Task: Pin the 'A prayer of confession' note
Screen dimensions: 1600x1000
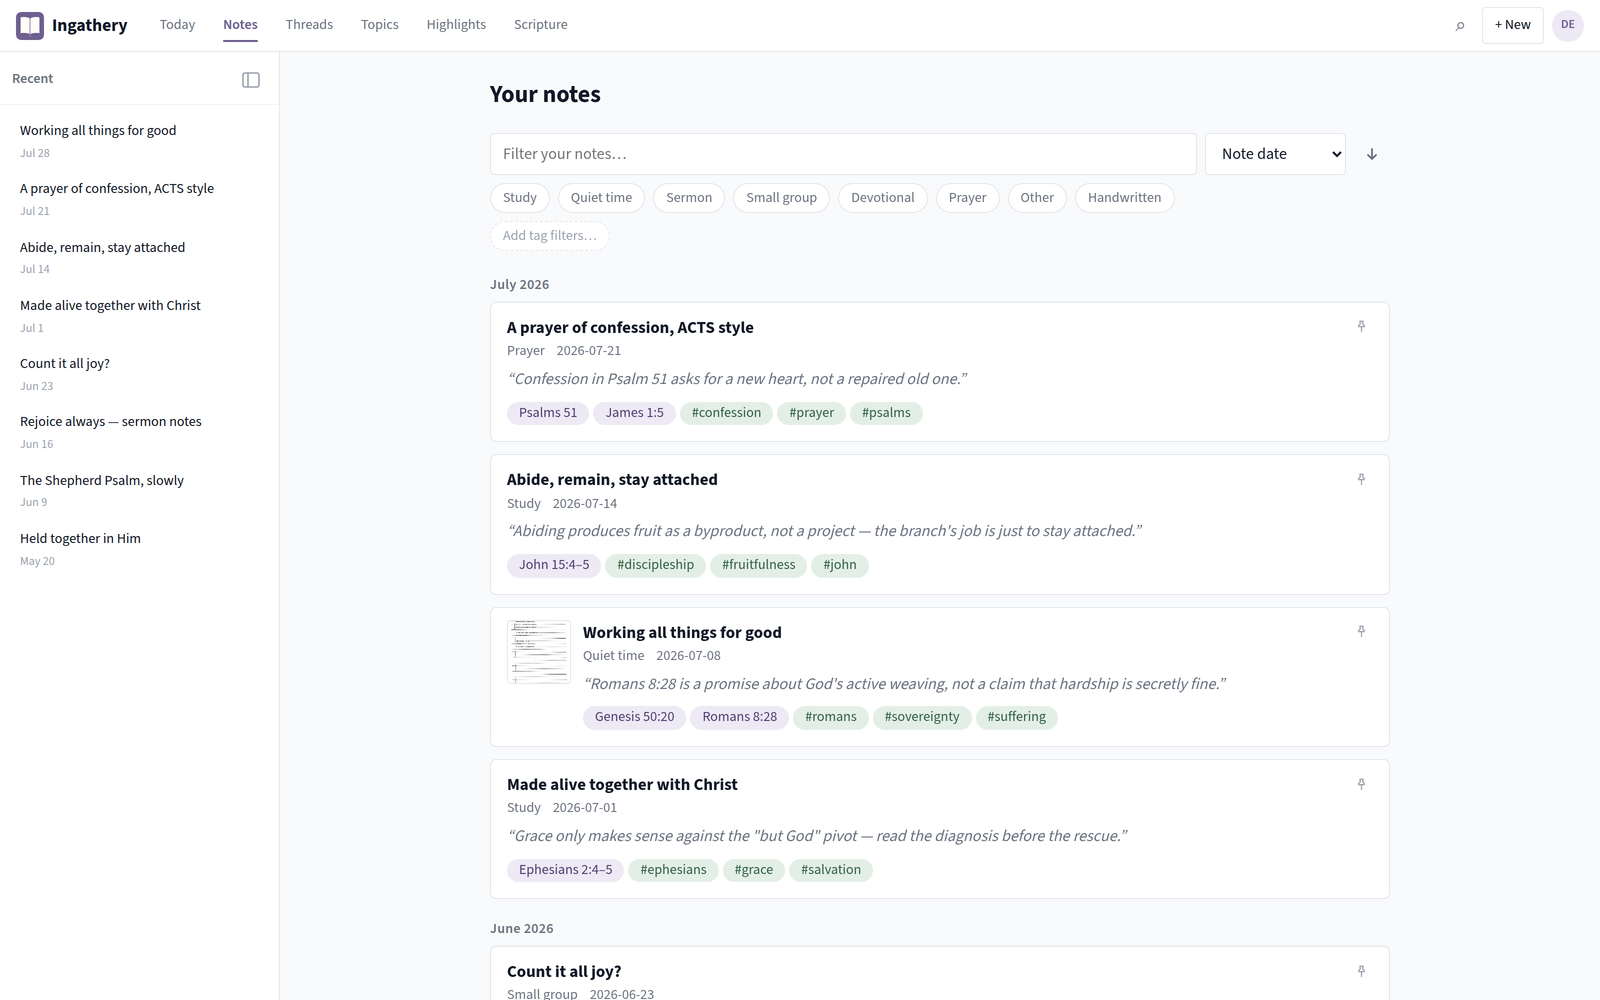Action: tap(1361, 327)
